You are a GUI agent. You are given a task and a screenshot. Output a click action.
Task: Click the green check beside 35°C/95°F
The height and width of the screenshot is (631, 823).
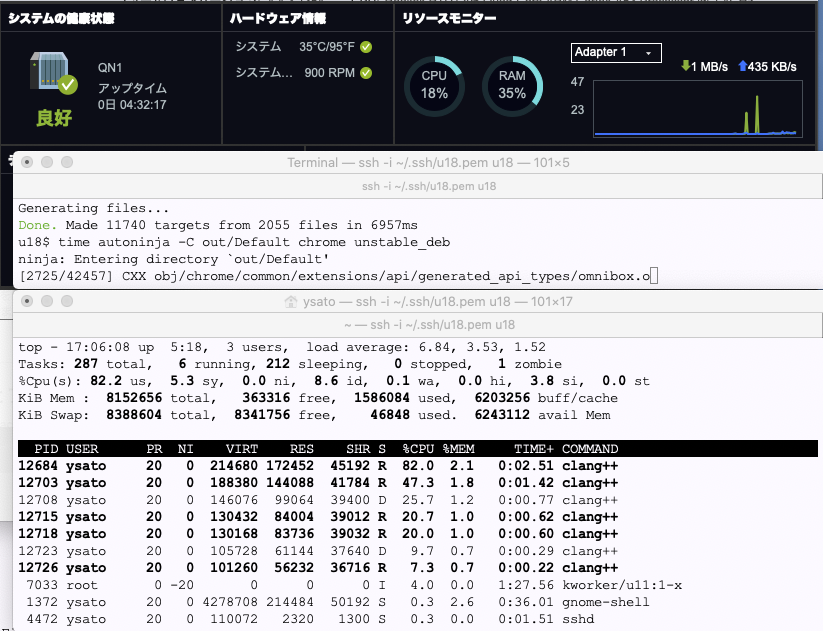366,47
